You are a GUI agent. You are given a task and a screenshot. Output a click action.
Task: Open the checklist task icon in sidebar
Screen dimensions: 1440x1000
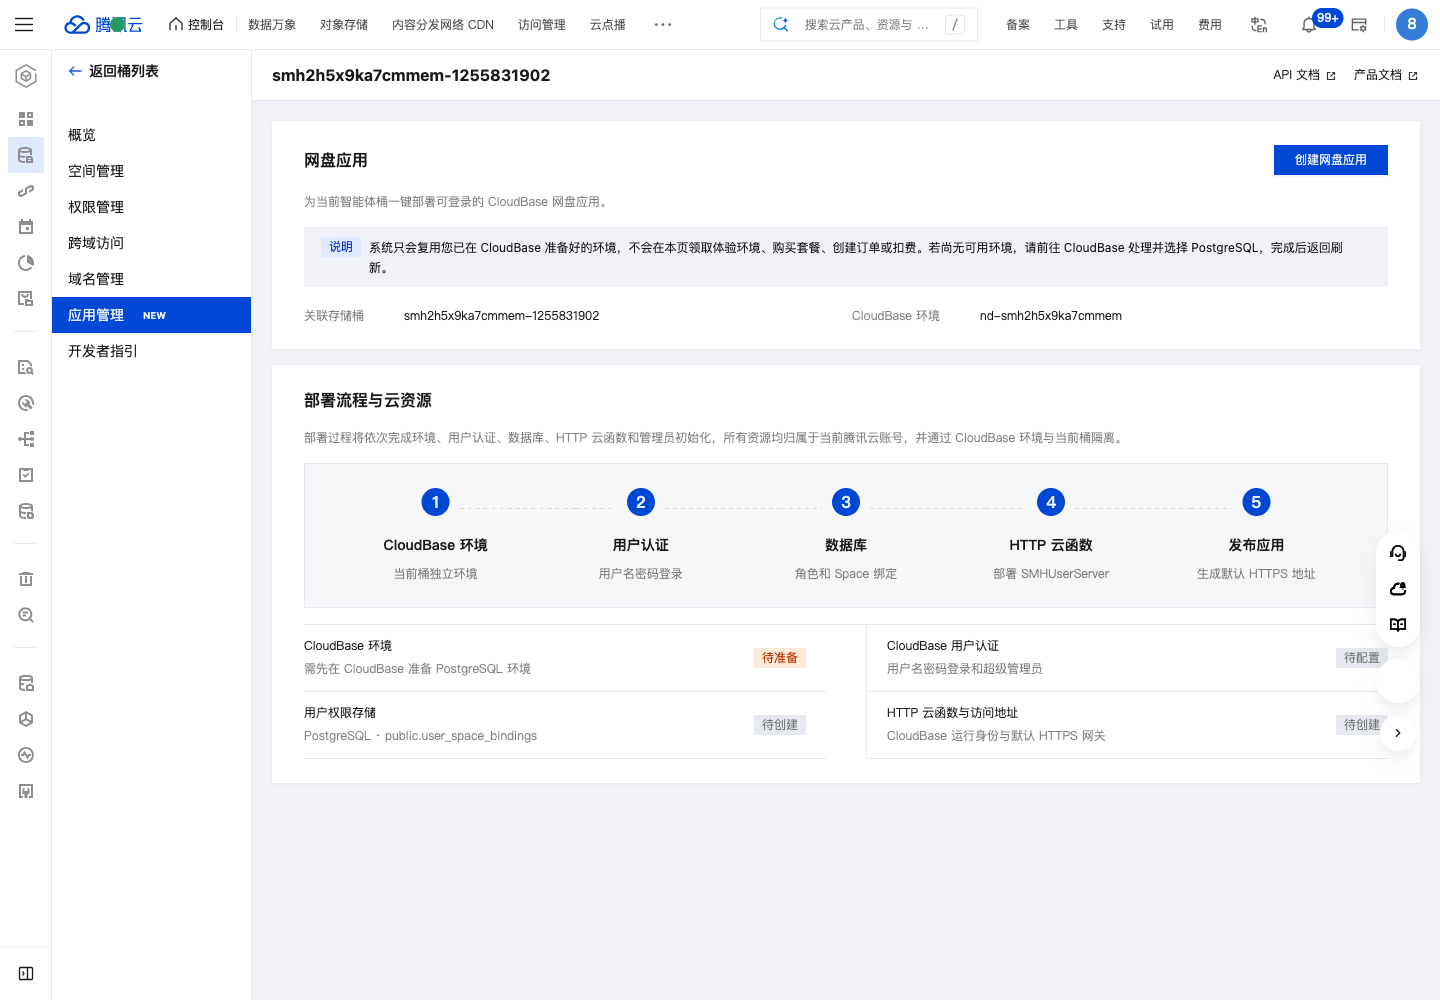tap(26, 475)
